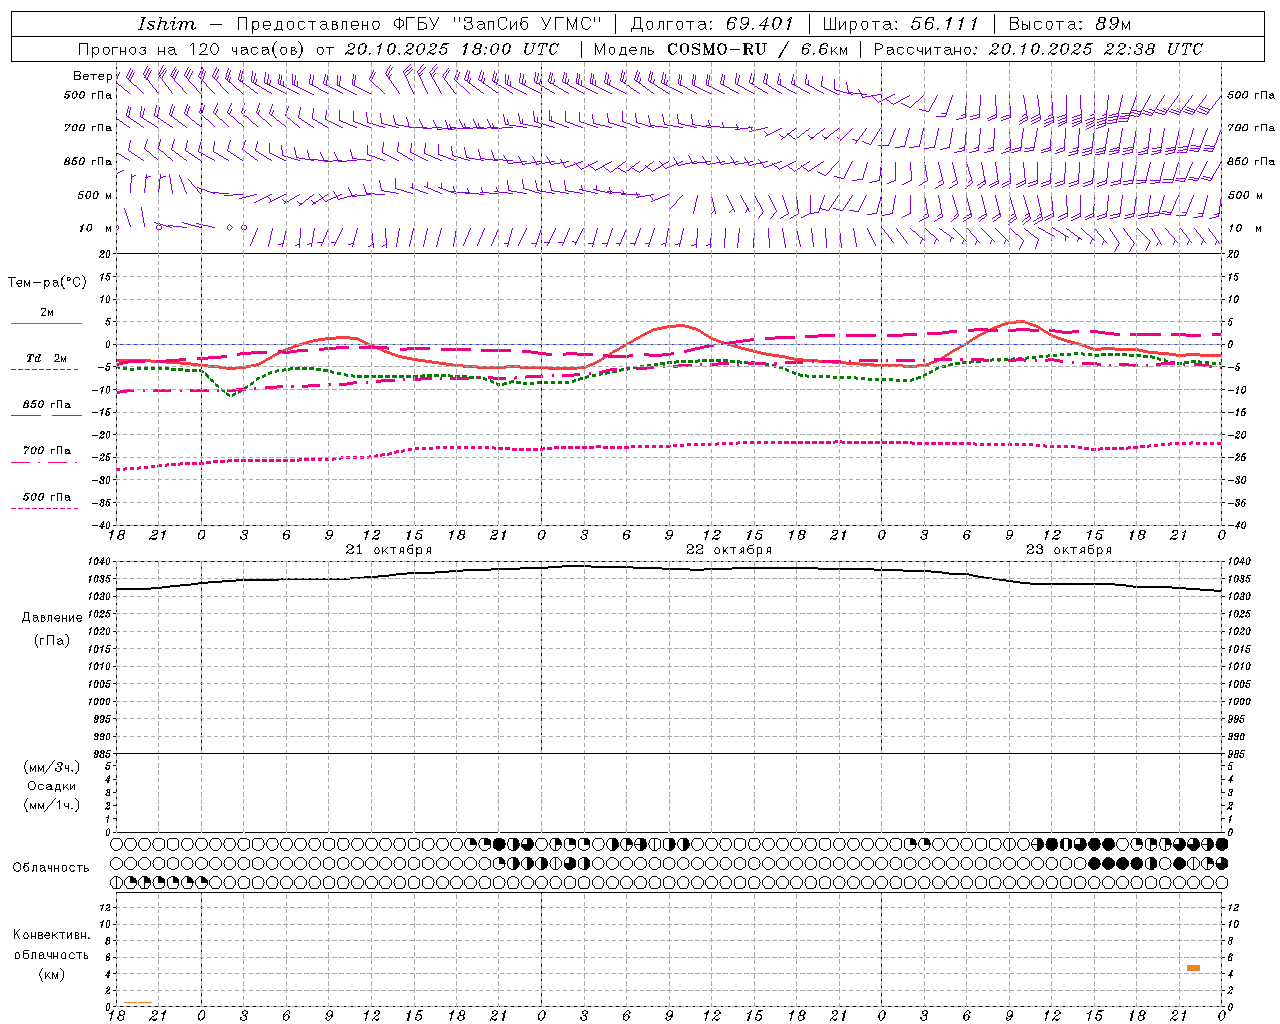Click the "Давление" pressure panel label

52,618
